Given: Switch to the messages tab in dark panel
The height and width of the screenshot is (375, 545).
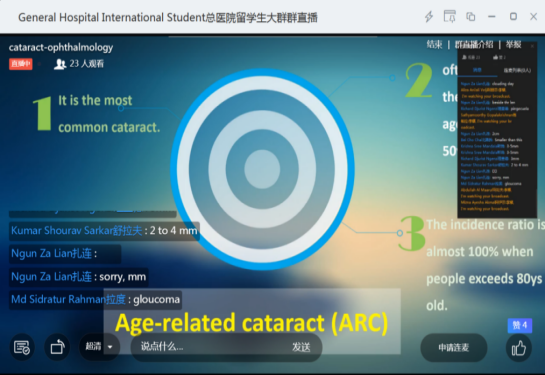Looking at the screenshot, I should pyautogui.click(x=477, y=70).
